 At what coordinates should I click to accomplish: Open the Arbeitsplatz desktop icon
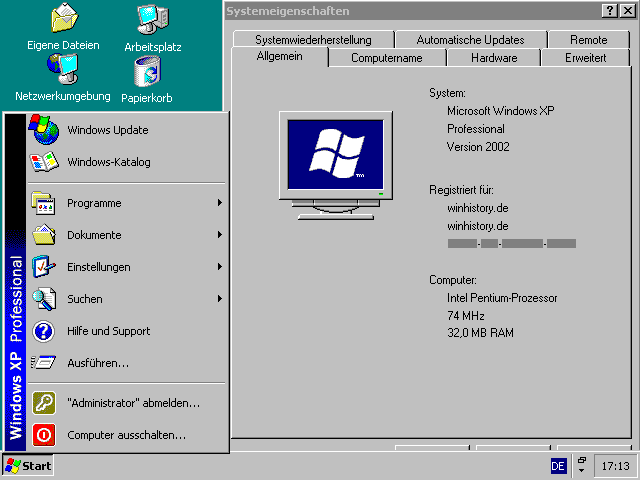coord(152,20)
